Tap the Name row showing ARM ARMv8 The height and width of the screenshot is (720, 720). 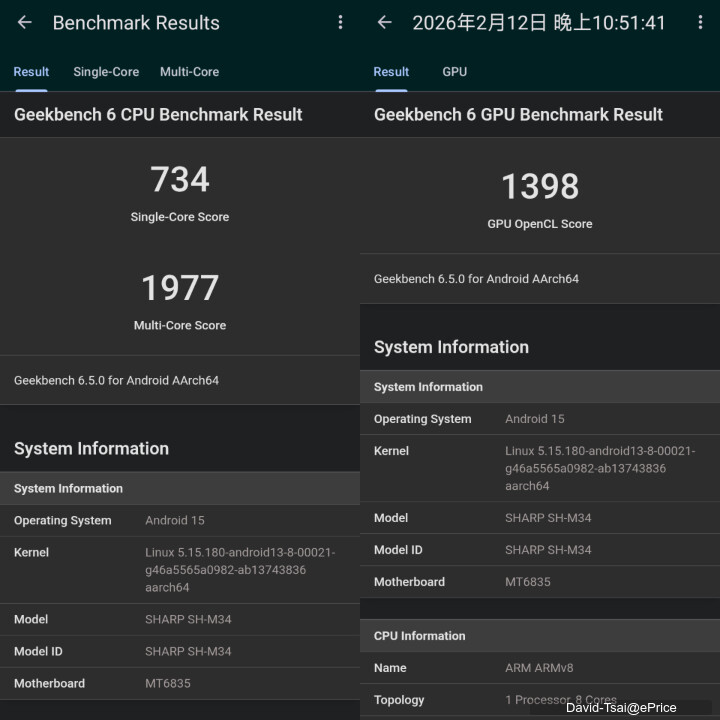point(540,668)
